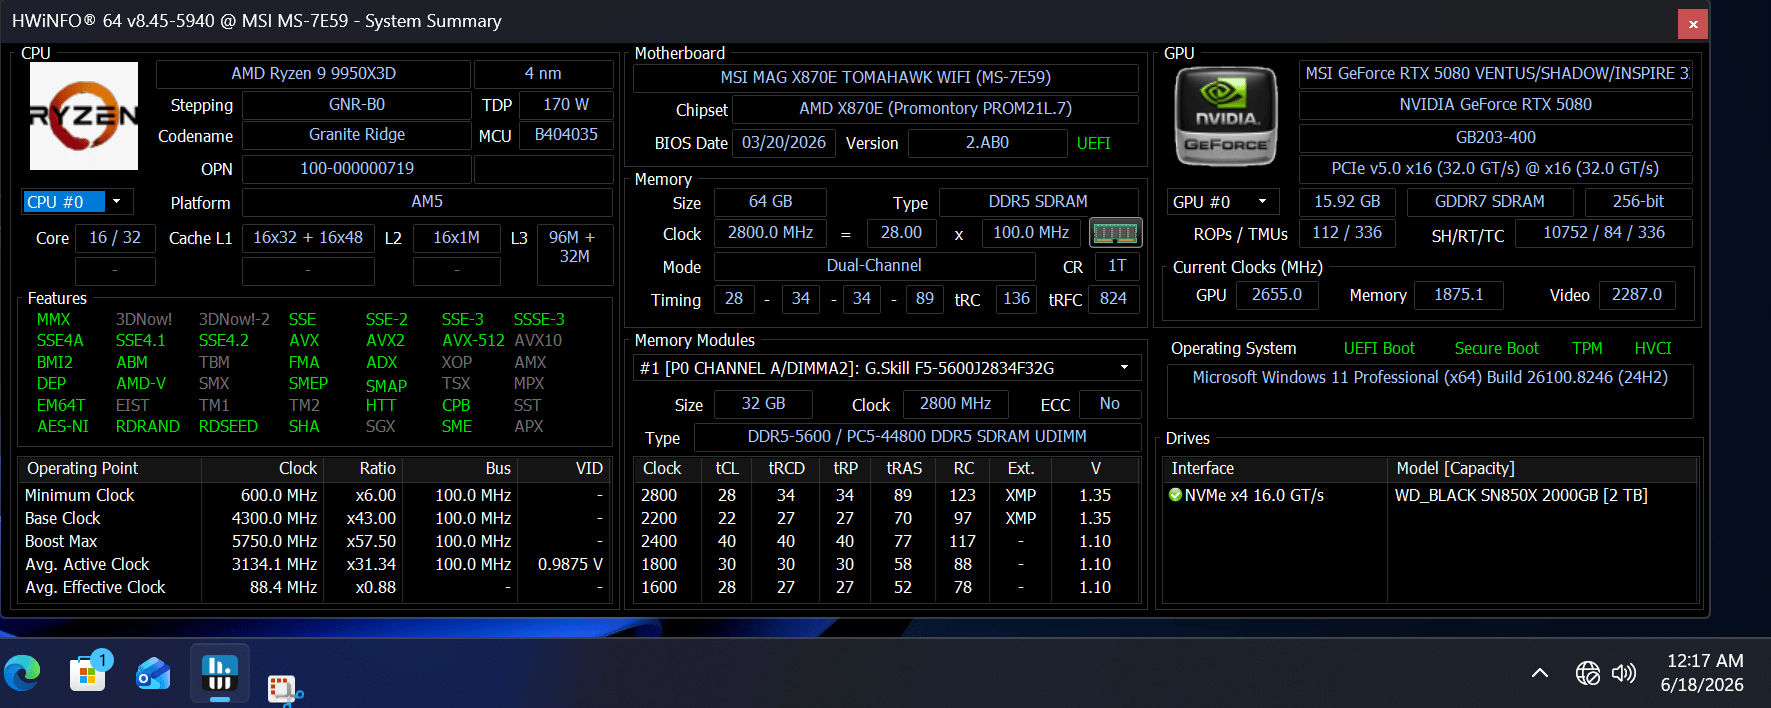Viewport: 1771px width, 708px height.
Task: Click the MSI MAG X870E TOMAHAWK WIFI field
Action: 886,78
